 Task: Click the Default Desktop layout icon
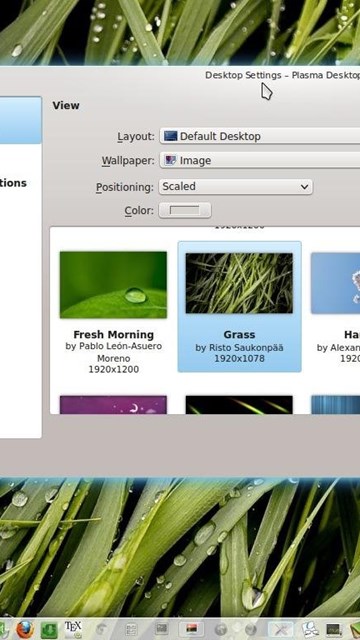click(170, 136)
